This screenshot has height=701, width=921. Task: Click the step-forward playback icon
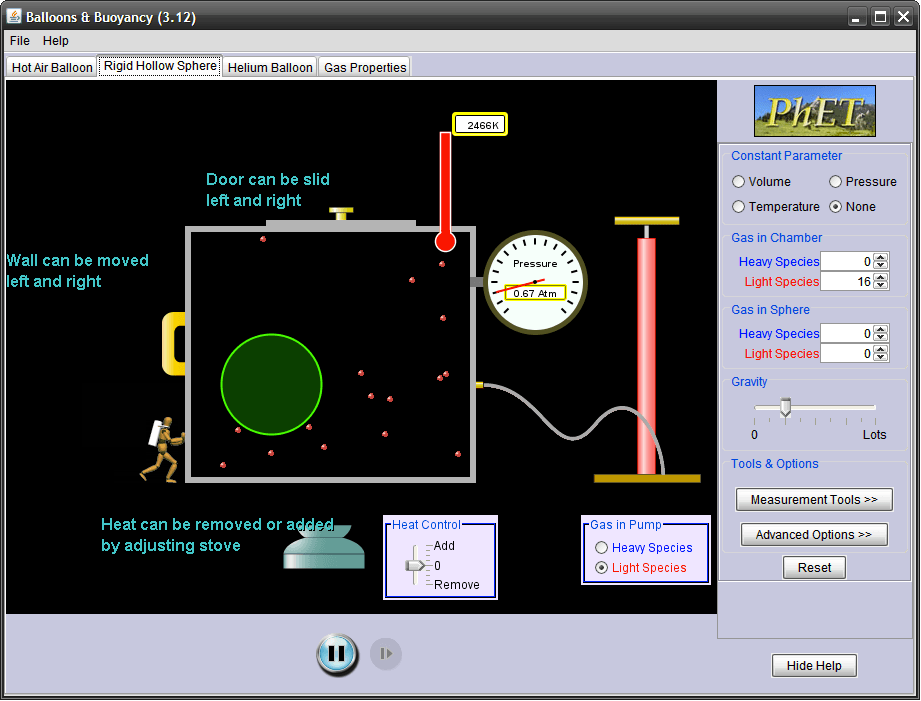(386, 652)
